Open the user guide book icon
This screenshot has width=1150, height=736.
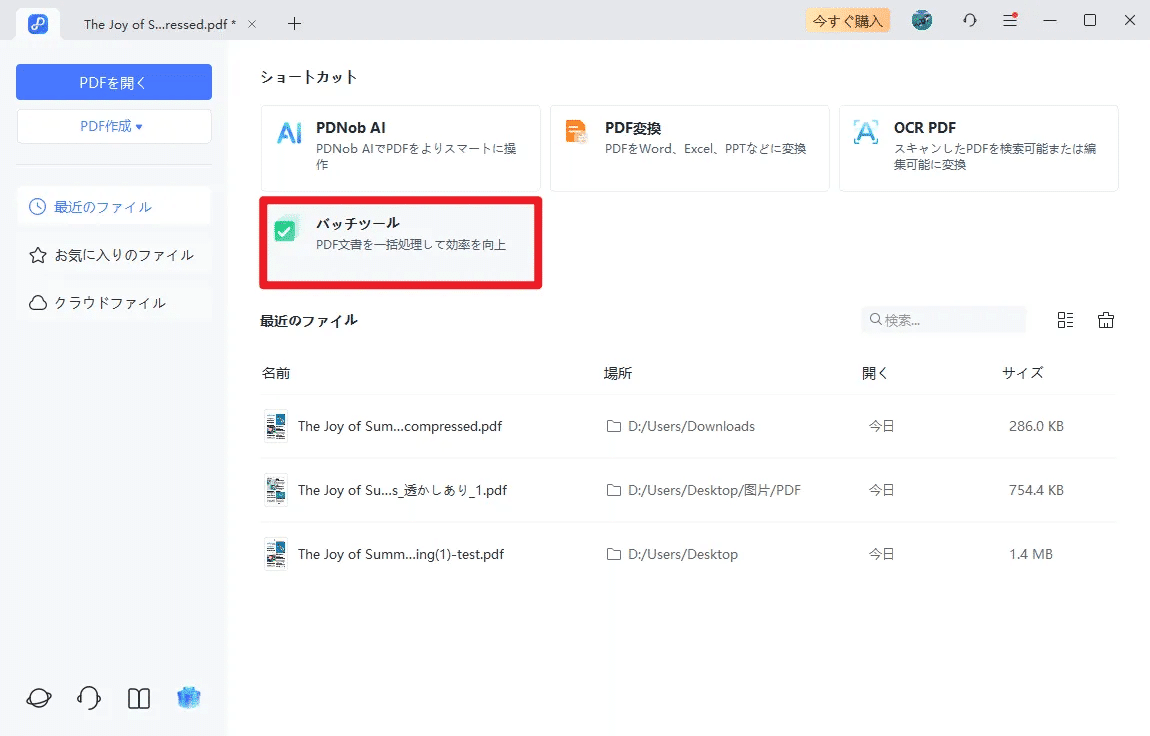138,698
